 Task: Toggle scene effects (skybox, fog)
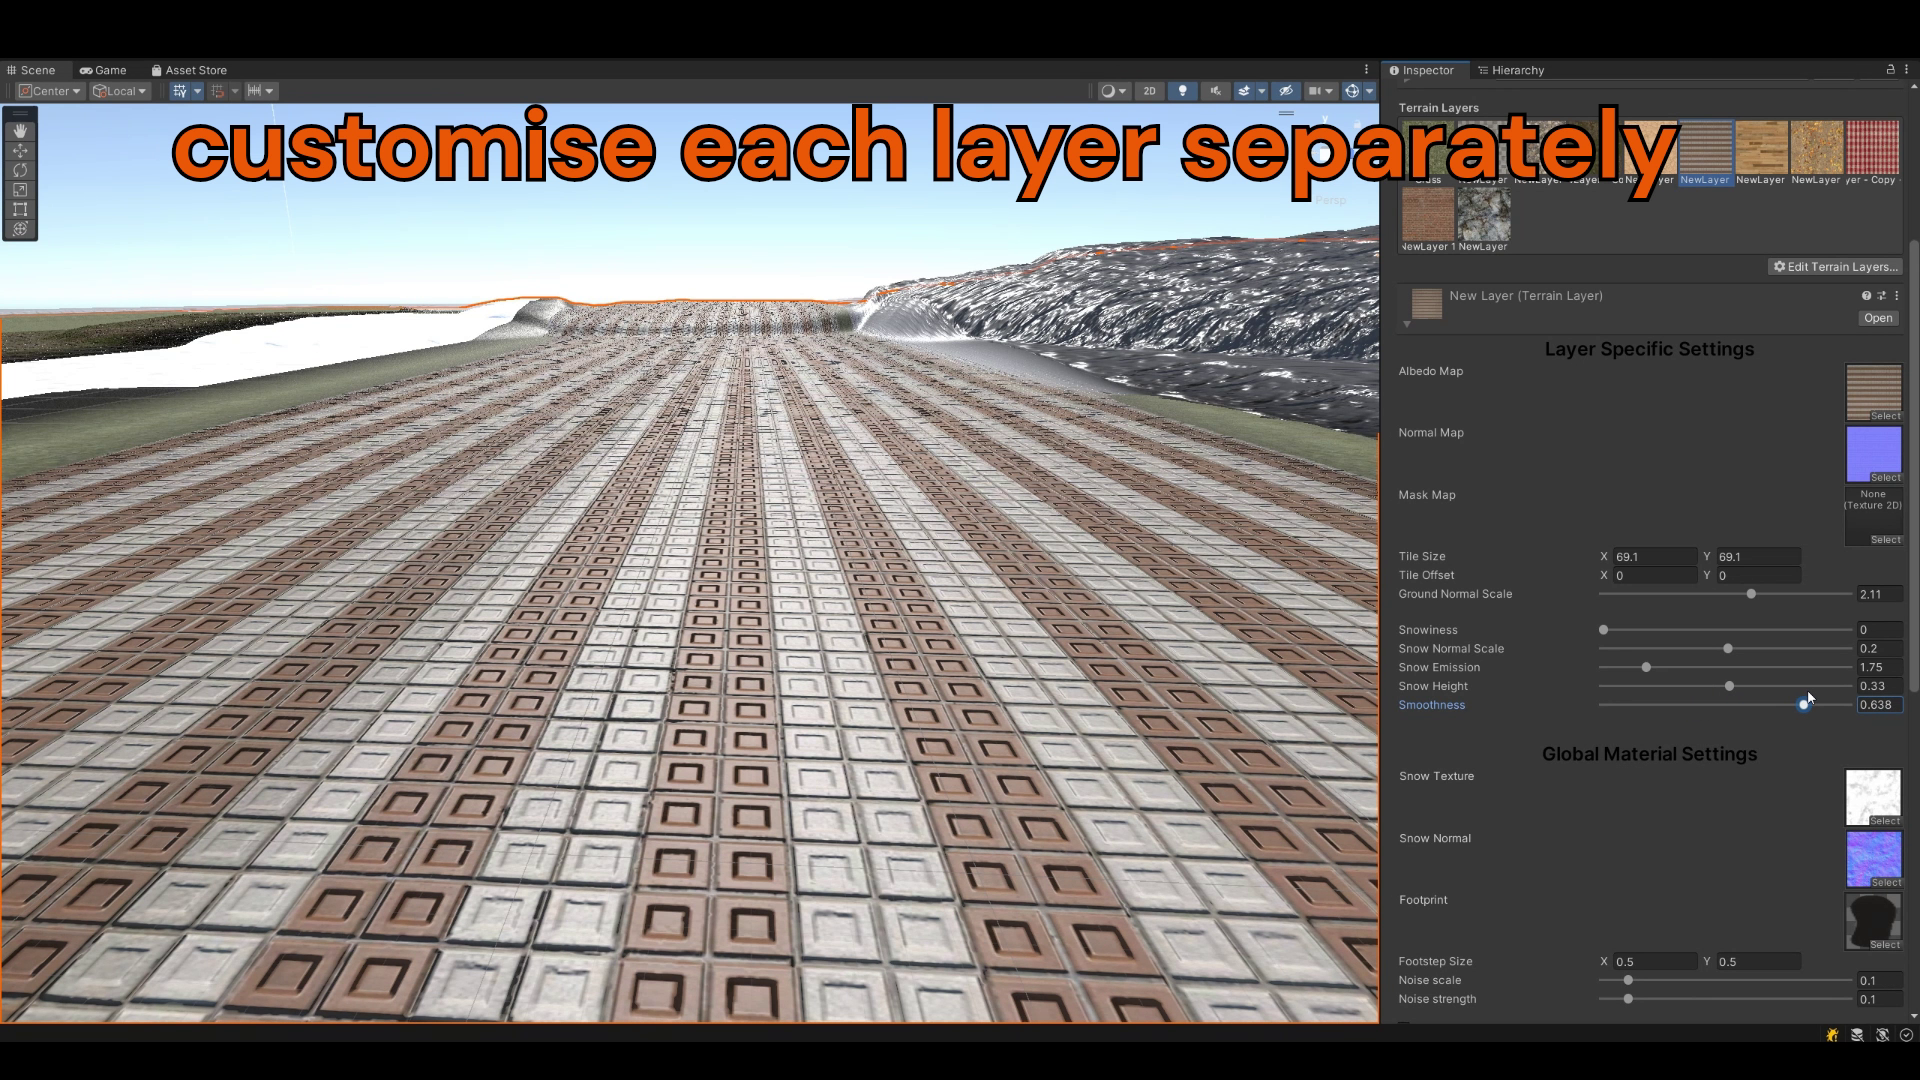pyautogui.click(x=1244, y=91)
